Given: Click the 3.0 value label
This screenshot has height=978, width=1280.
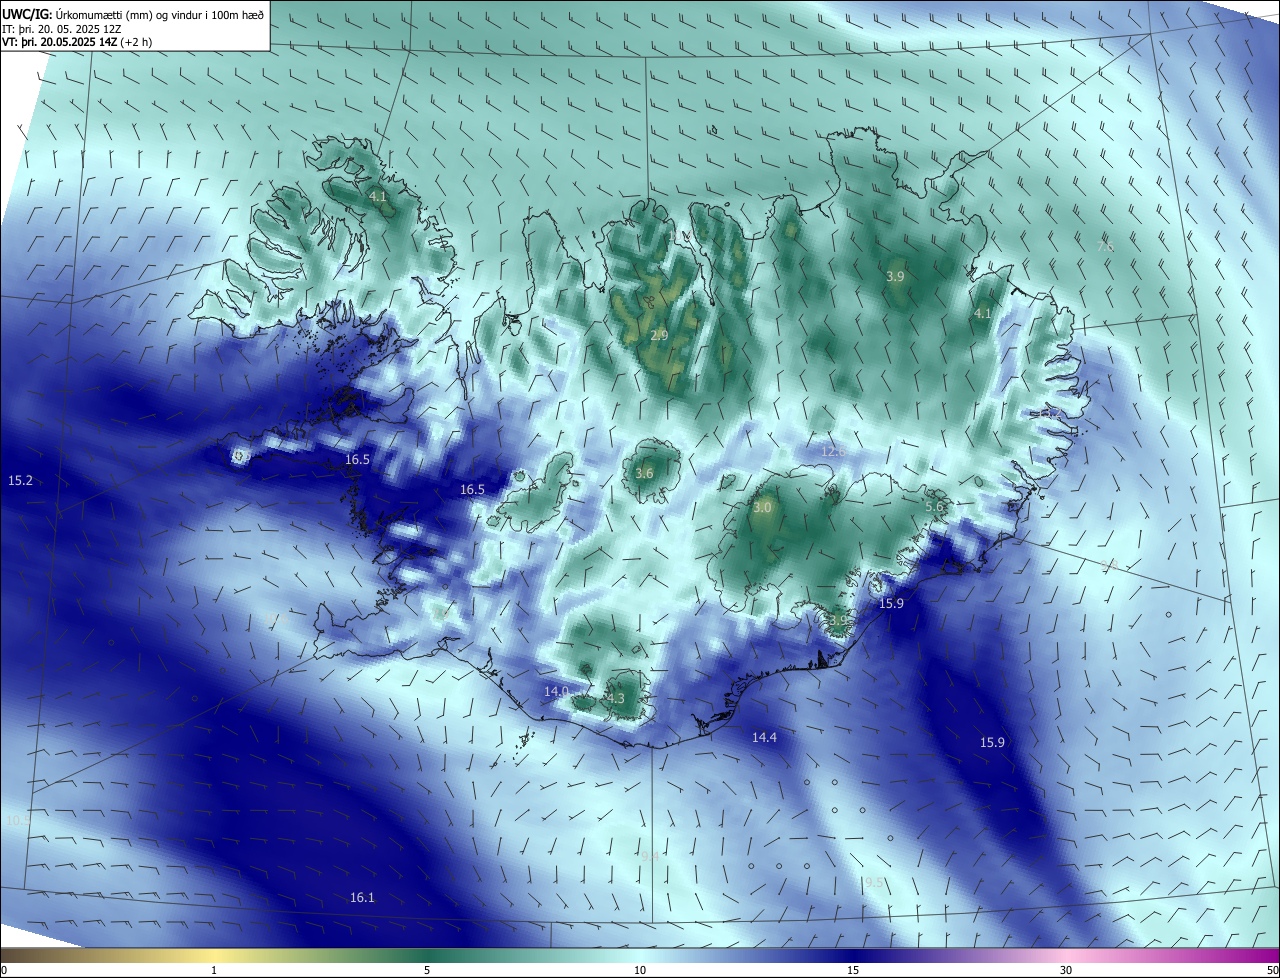Looking at the screenshot, I should point(762,508).
